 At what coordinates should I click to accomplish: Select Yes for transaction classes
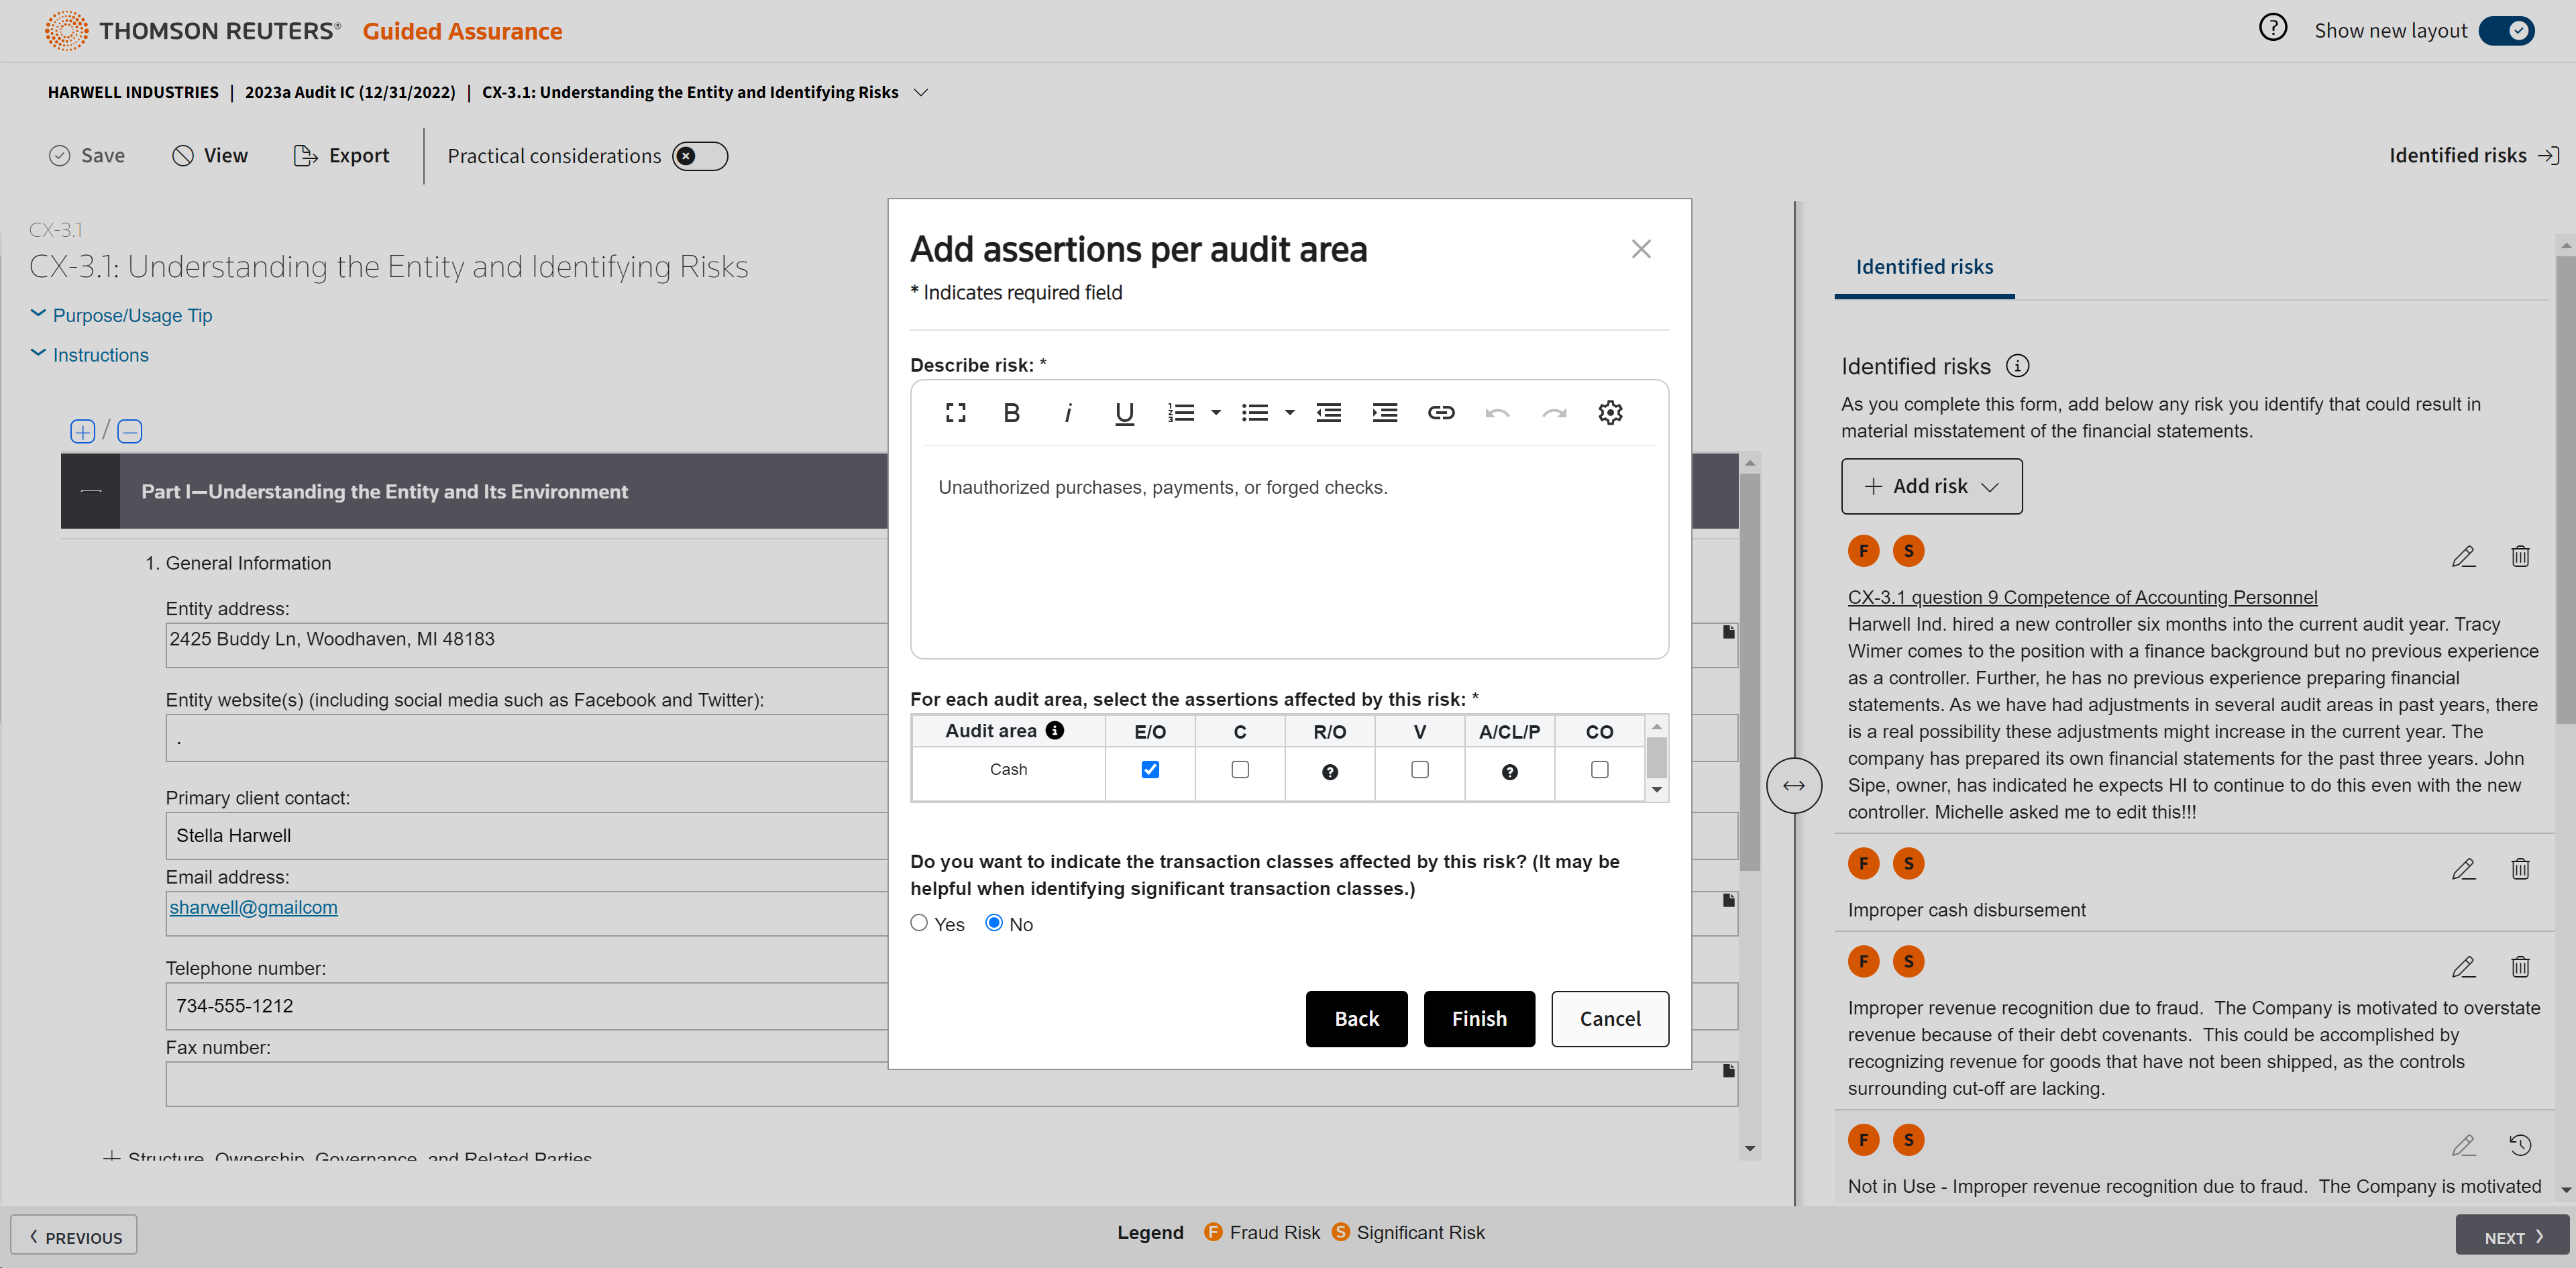(x=919, y=923)
